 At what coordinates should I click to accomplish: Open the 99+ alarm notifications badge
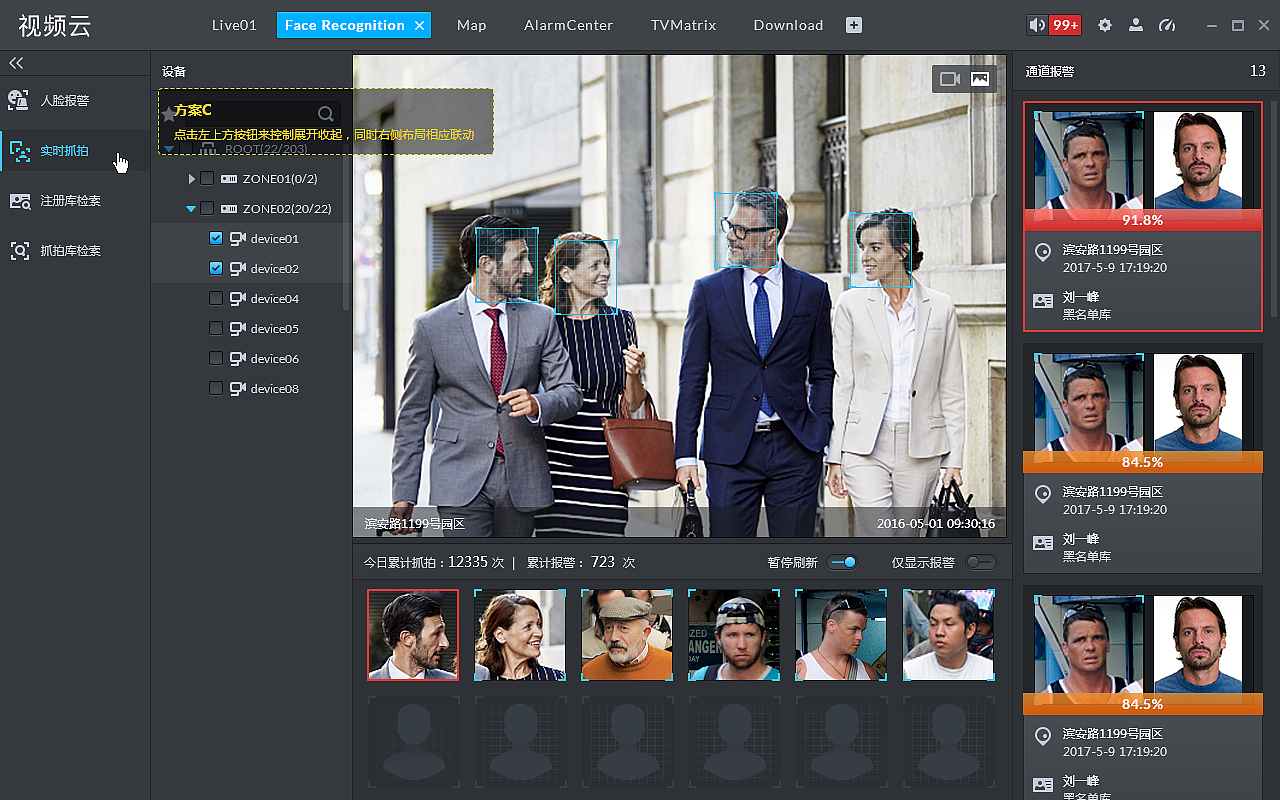click(x=1065, y=25)
